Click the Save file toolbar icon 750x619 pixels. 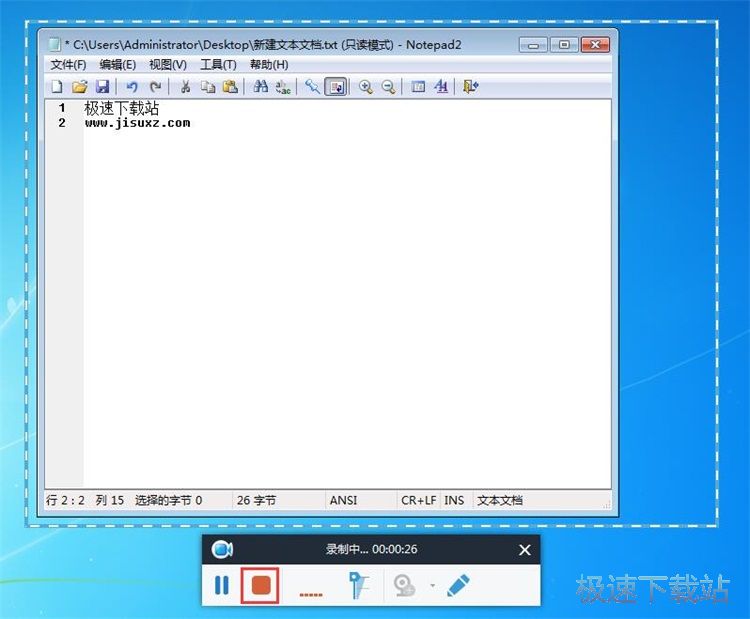pyautogui.click(x=102, y=87)
